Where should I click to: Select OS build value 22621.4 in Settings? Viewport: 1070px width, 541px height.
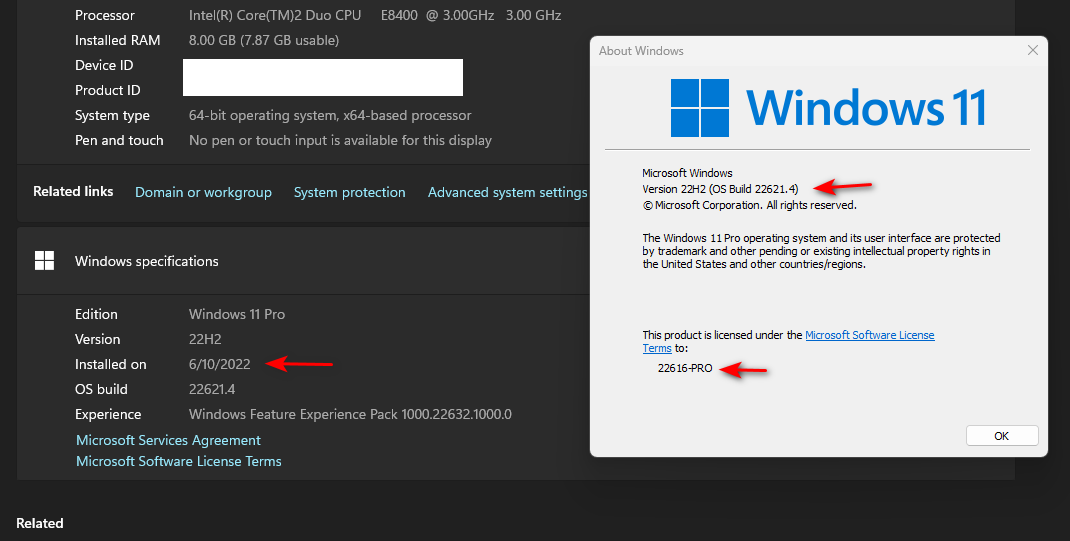click(x=212, y=390)
